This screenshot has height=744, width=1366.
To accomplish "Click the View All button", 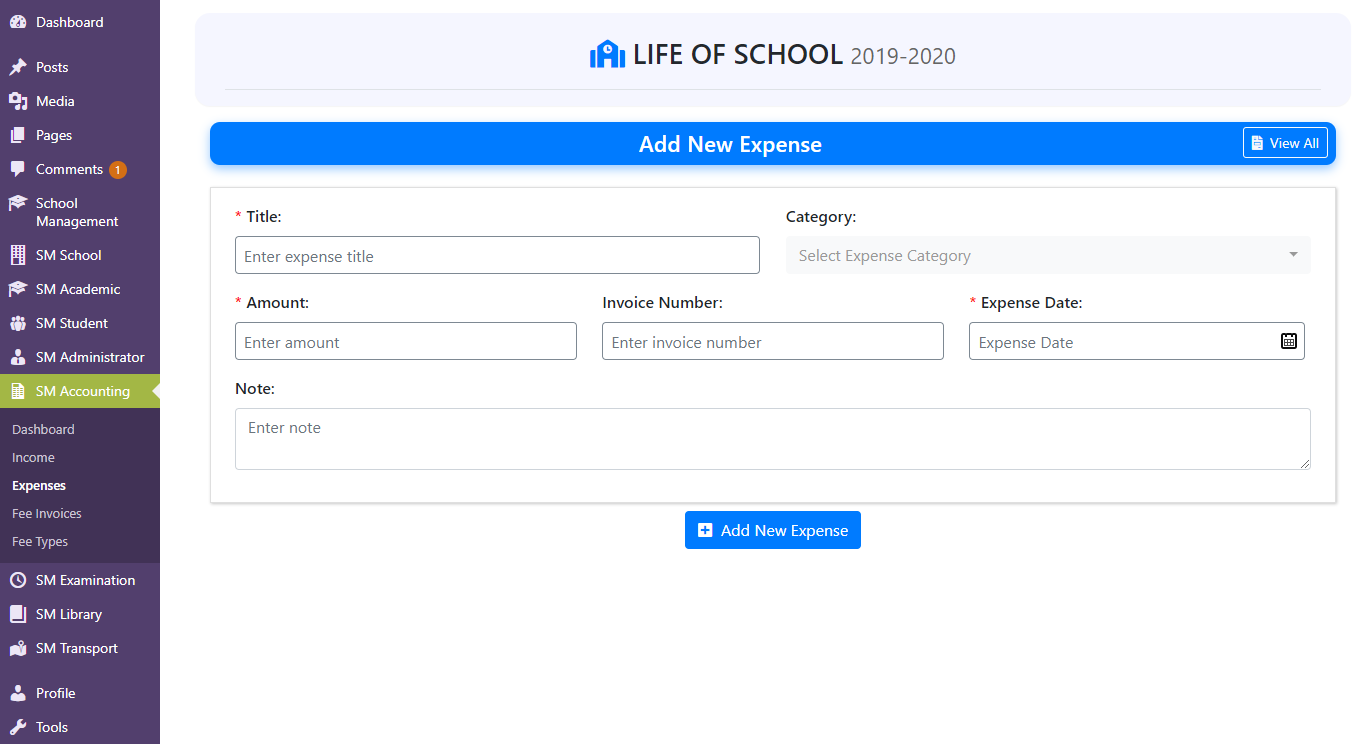I will coord(1285,143).
